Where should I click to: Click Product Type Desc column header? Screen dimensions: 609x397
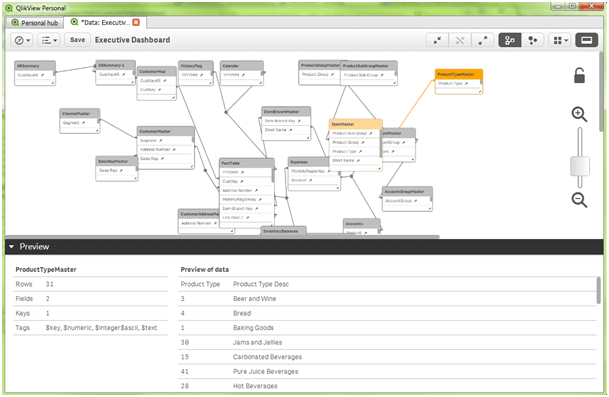point(261,284)
